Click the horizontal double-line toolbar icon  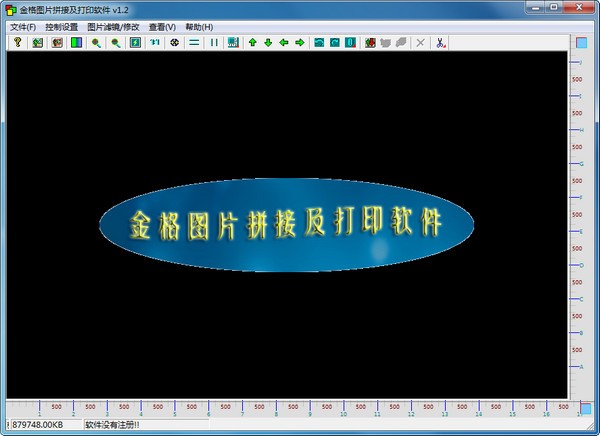(194, 43)
